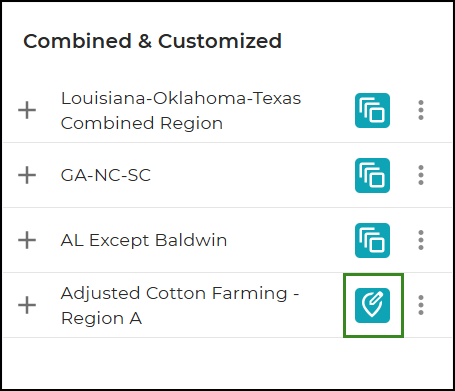The image size is (455, 391).
Task: Expand GA-NC-SC using its plus sign
Action: pyautogui.click(x=27, y=175)
